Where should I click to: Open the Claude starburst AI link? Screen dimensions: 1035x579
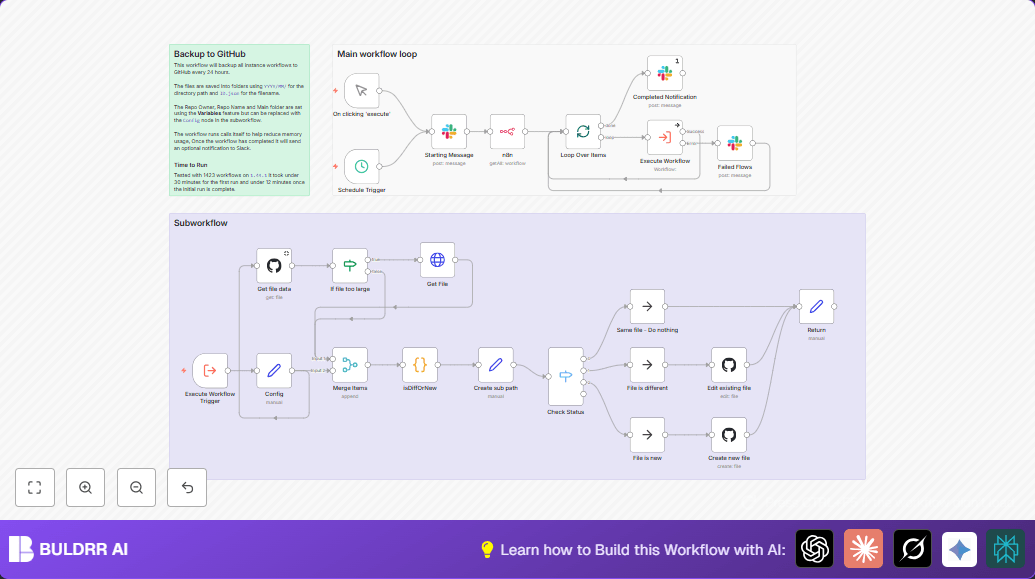pos(863,549)
